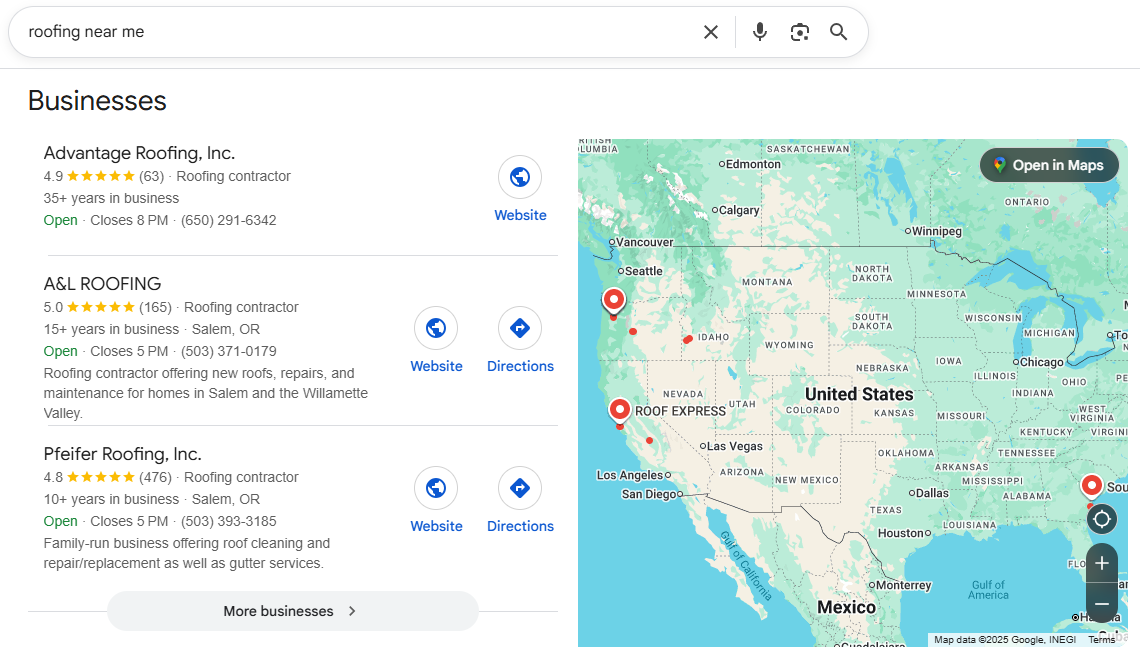Activate voice search with the microphone icon
This screenshot has height=657, width=1140.
[759, 31]
